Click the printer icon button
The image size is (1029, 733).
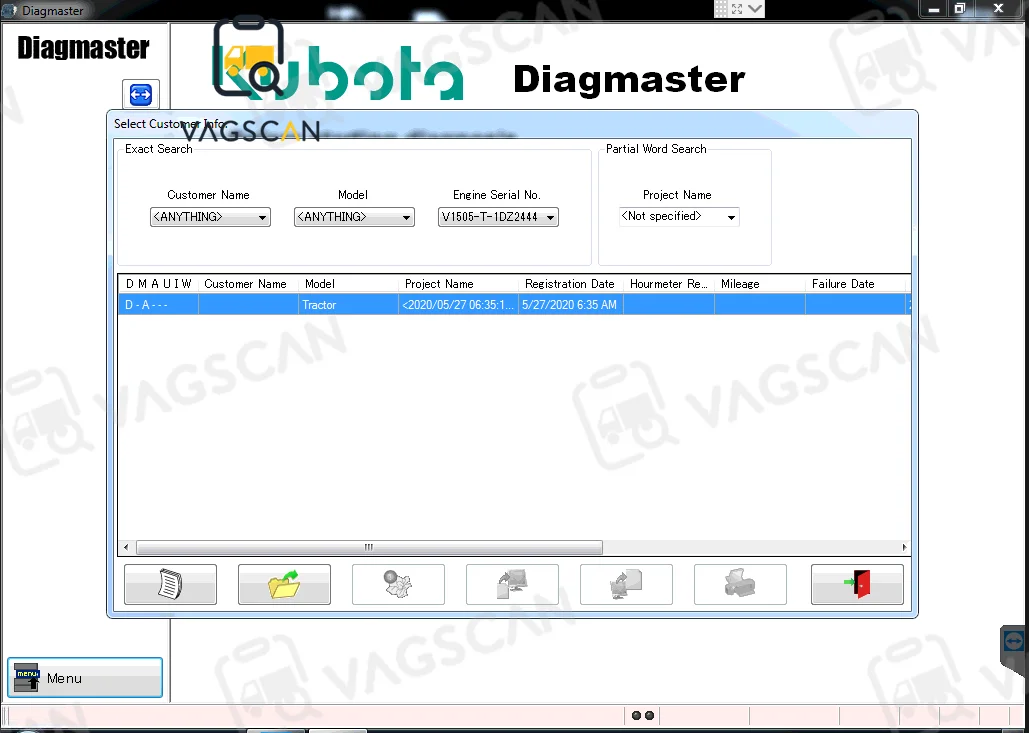click(x=740, y=584)
